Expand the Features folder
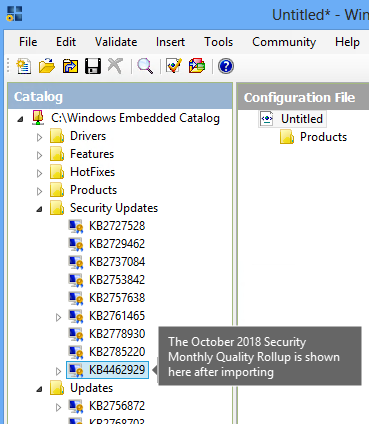This screenshot has height=424, width=369. click(x=39, y=155)
